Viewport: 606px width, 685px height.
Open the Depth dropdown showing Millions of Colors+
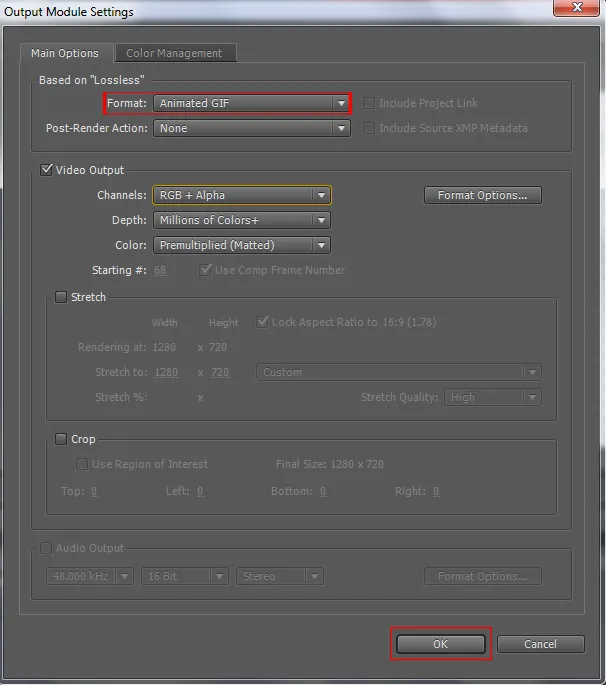coord(242,220)
